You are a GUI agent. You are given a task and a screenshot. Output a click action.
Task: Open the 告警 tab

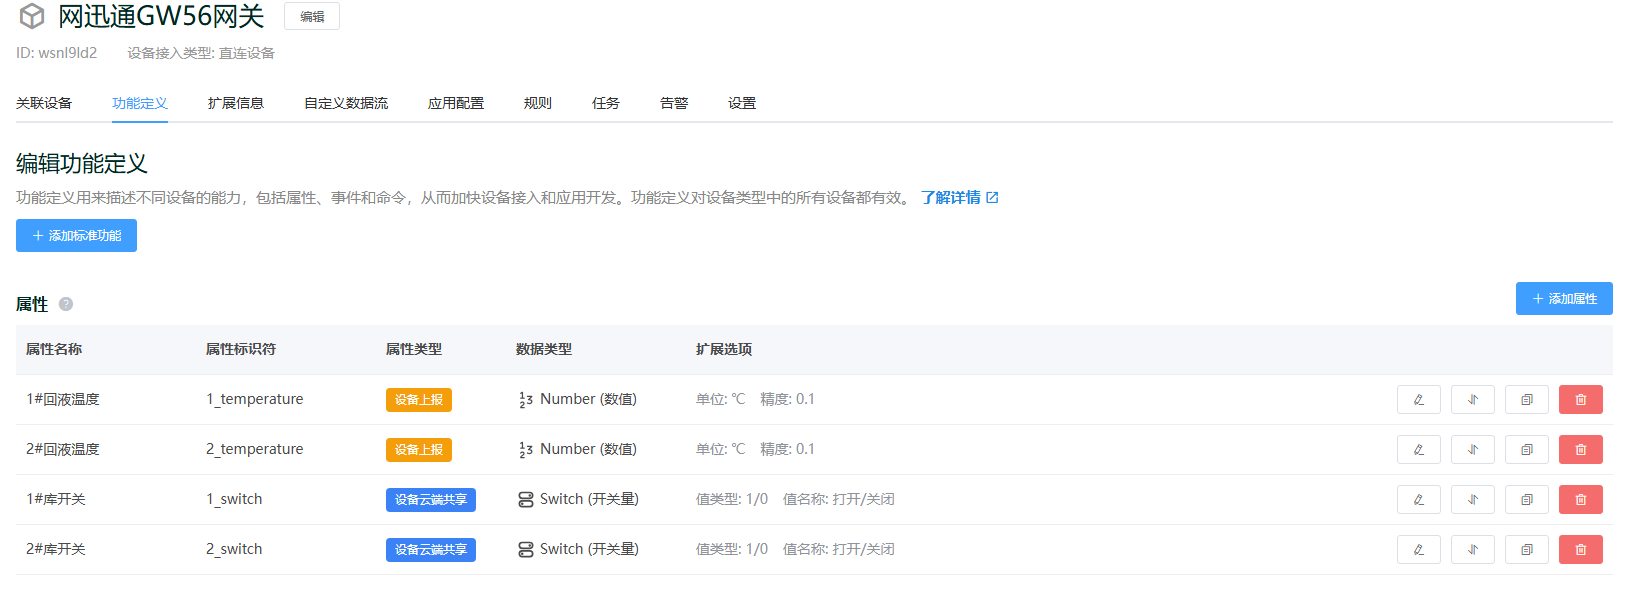pyautogui.click(x=674, y=103)
